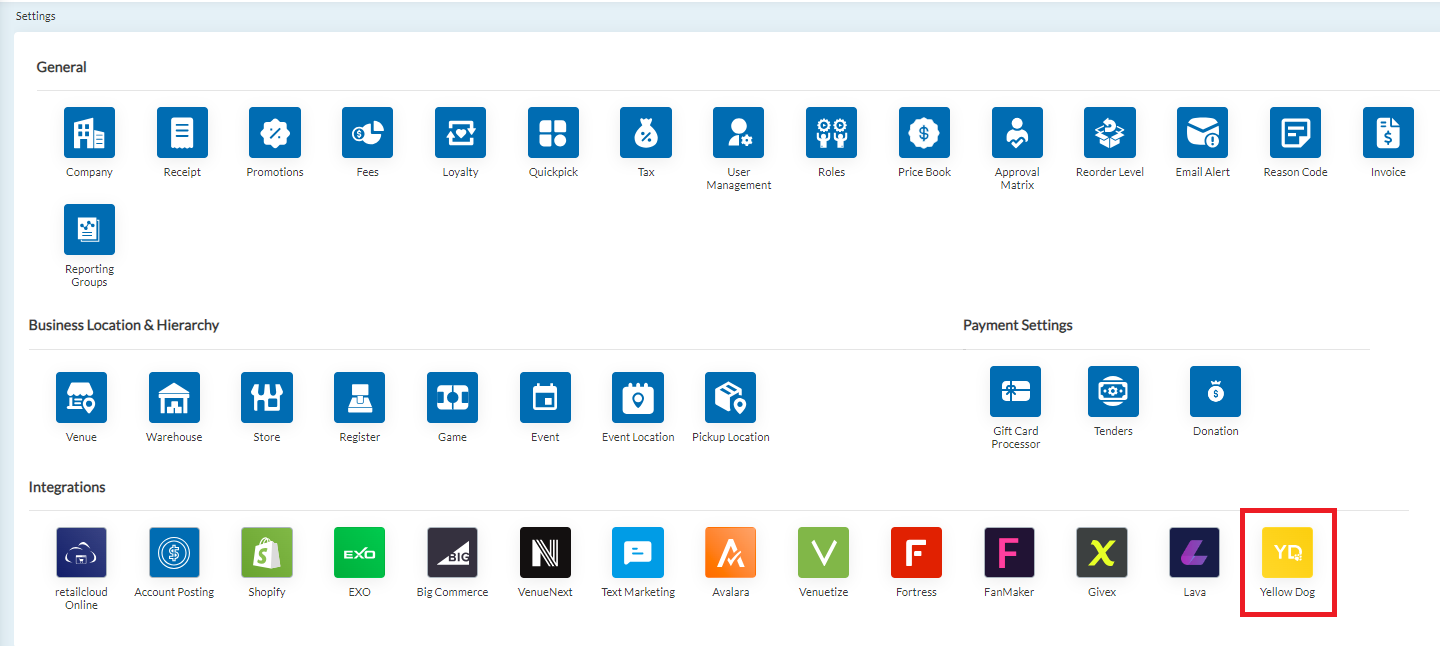
Task: Open the Approval Matrix icon
Action: (1017, 132)
